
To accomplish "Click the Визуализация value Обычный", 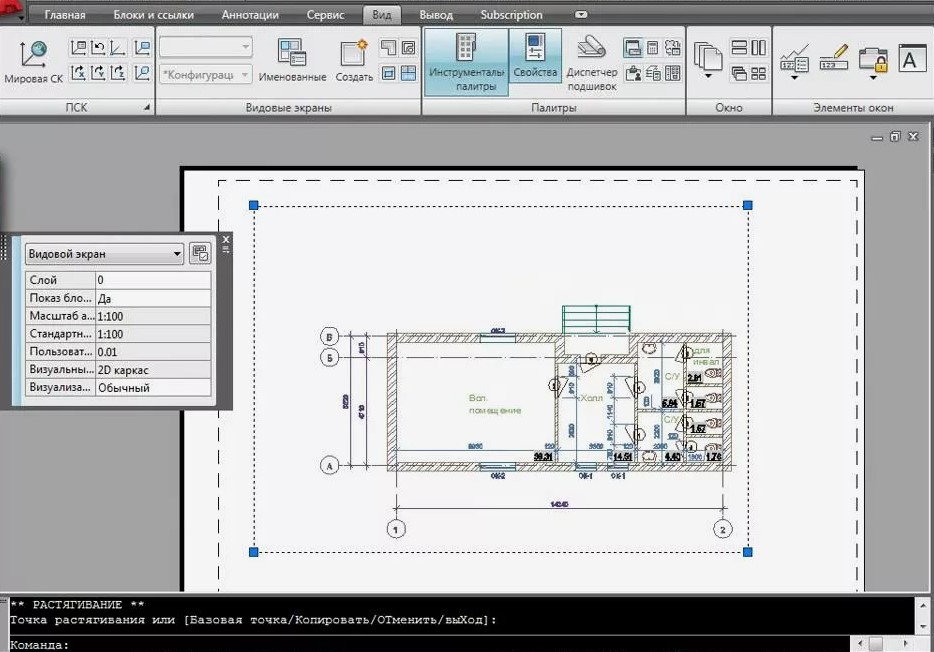I will point(153,388).
